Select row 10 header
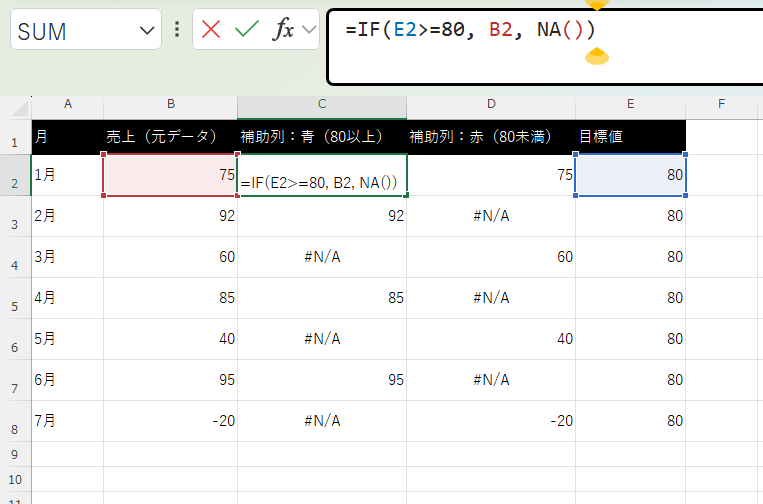The height and width of the screenshot is (504, 763). tap(15, 479)
